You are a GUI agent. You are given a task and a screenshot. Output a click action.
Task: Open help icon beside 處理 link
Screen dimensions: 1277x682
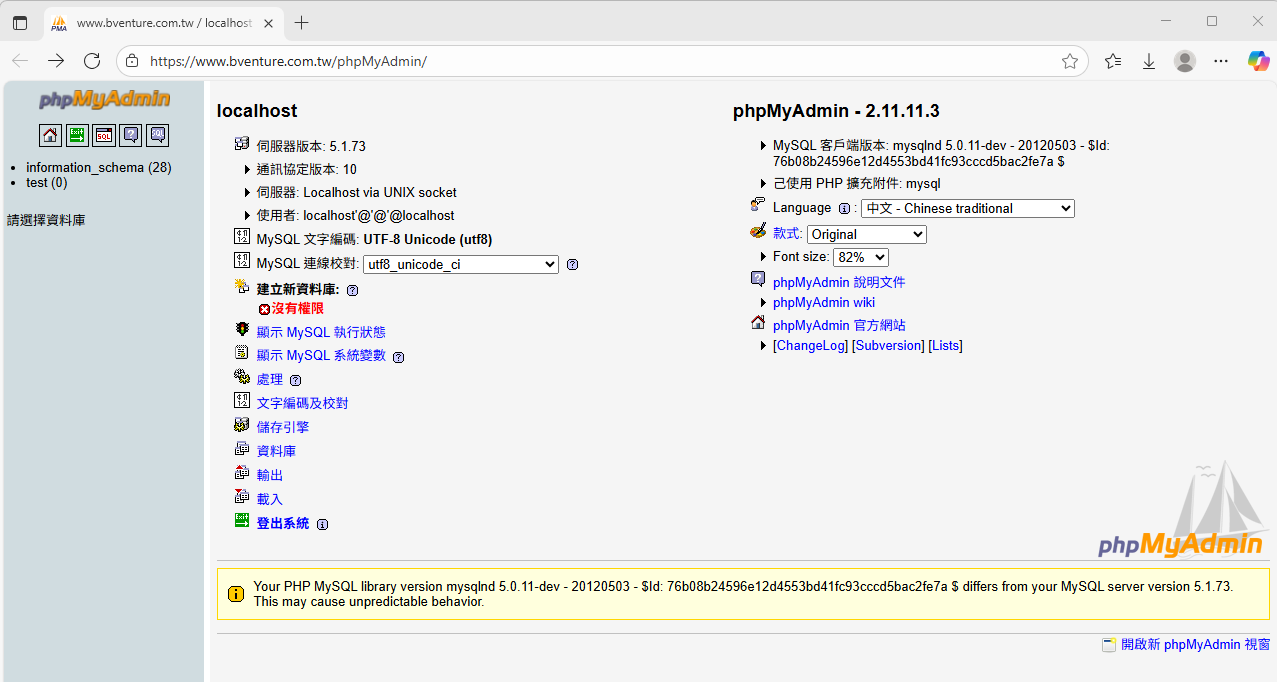(x=295, y=381)
